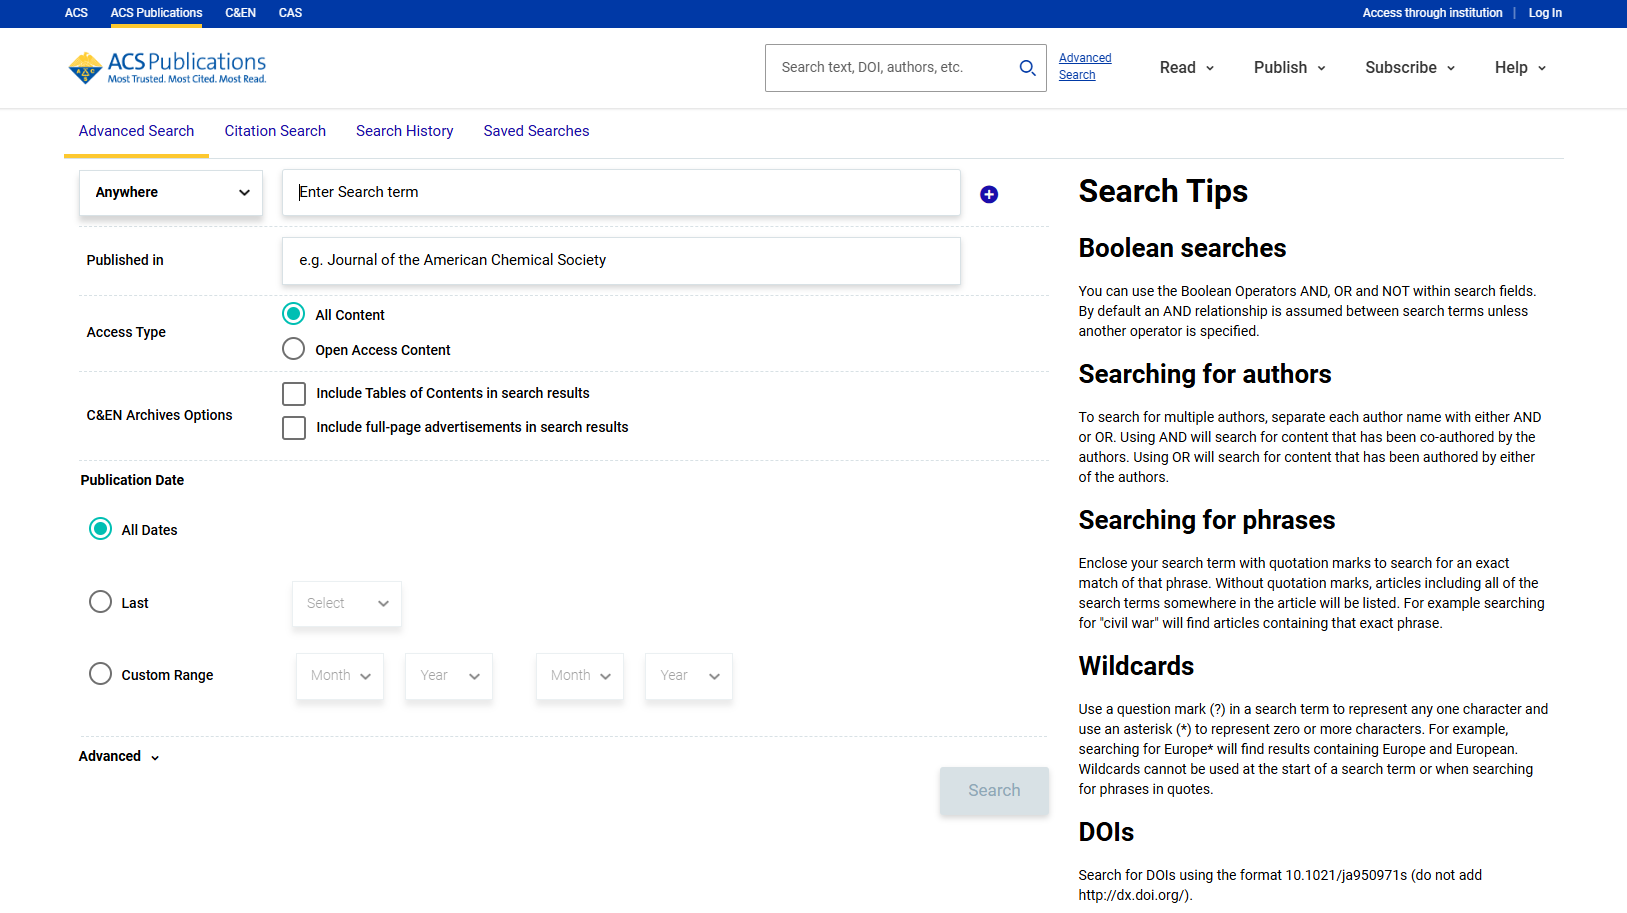This screenshot has width=1627, height=913.
Task: Open the second Year dropdown
Action: click(x=689, y=676)
